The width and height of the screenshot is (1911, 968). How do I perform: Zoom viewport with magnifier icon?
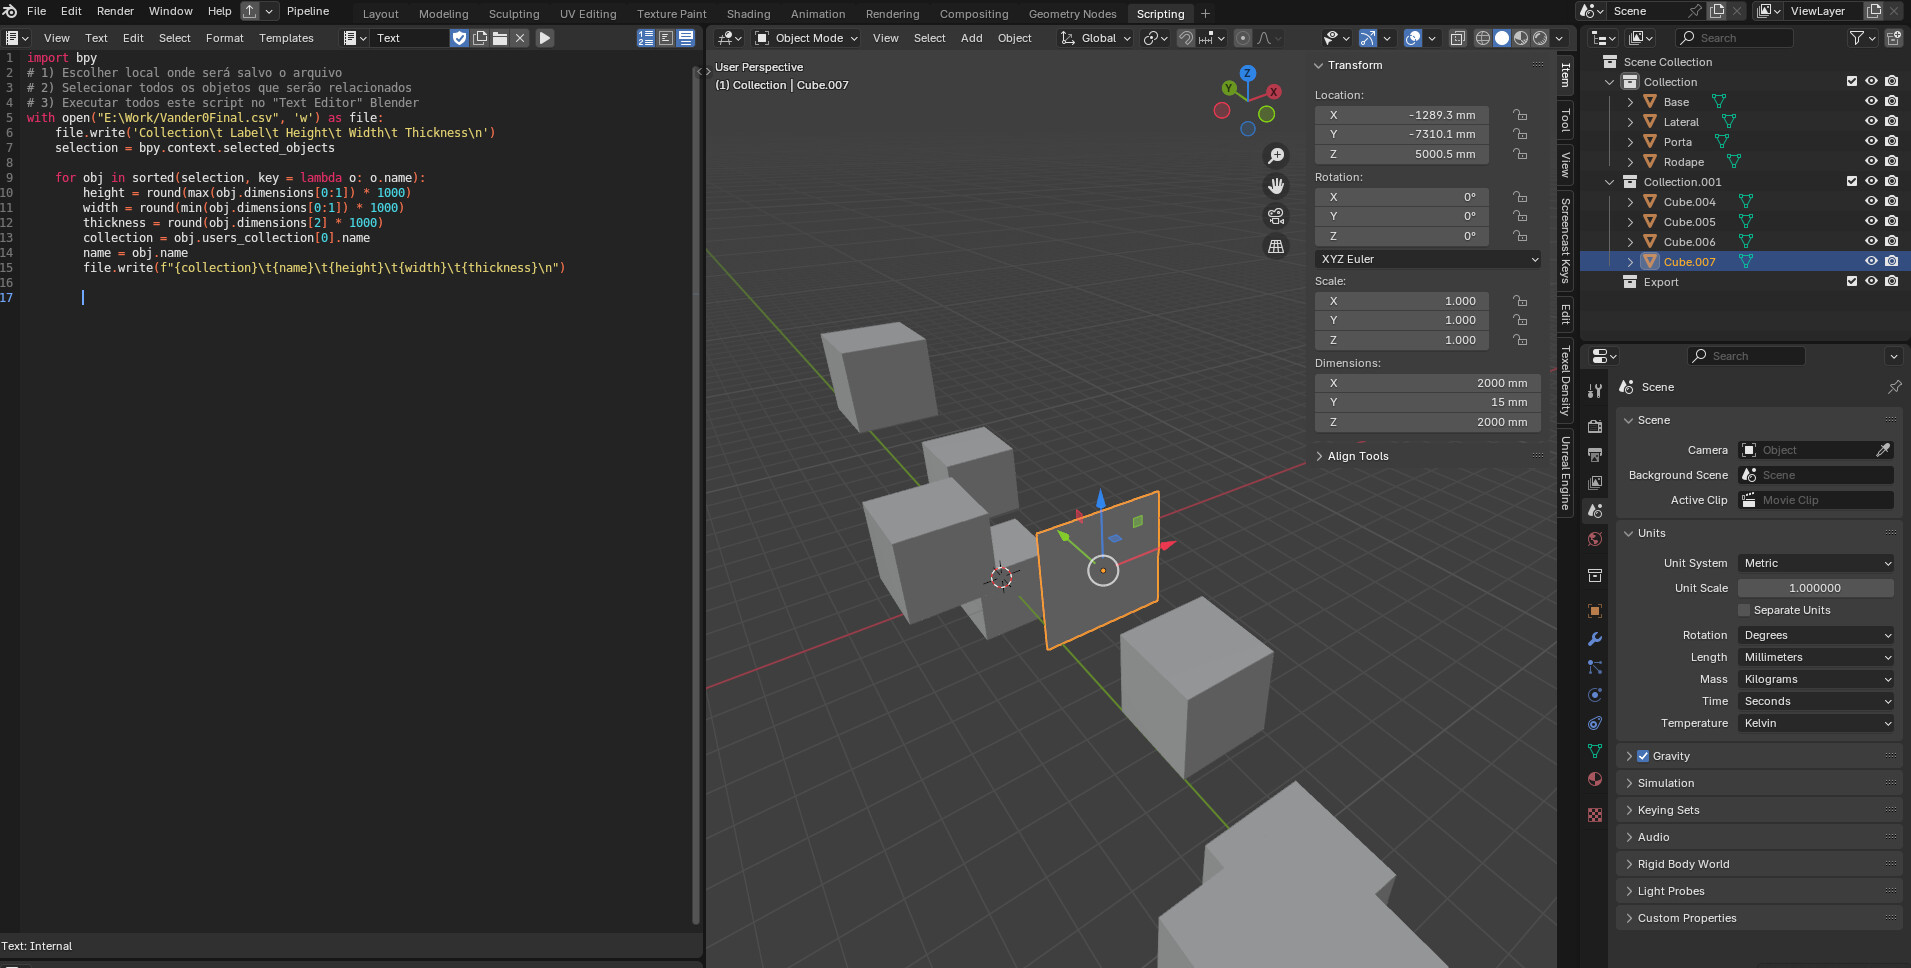pyautogui.click(x=1276, y=156)
